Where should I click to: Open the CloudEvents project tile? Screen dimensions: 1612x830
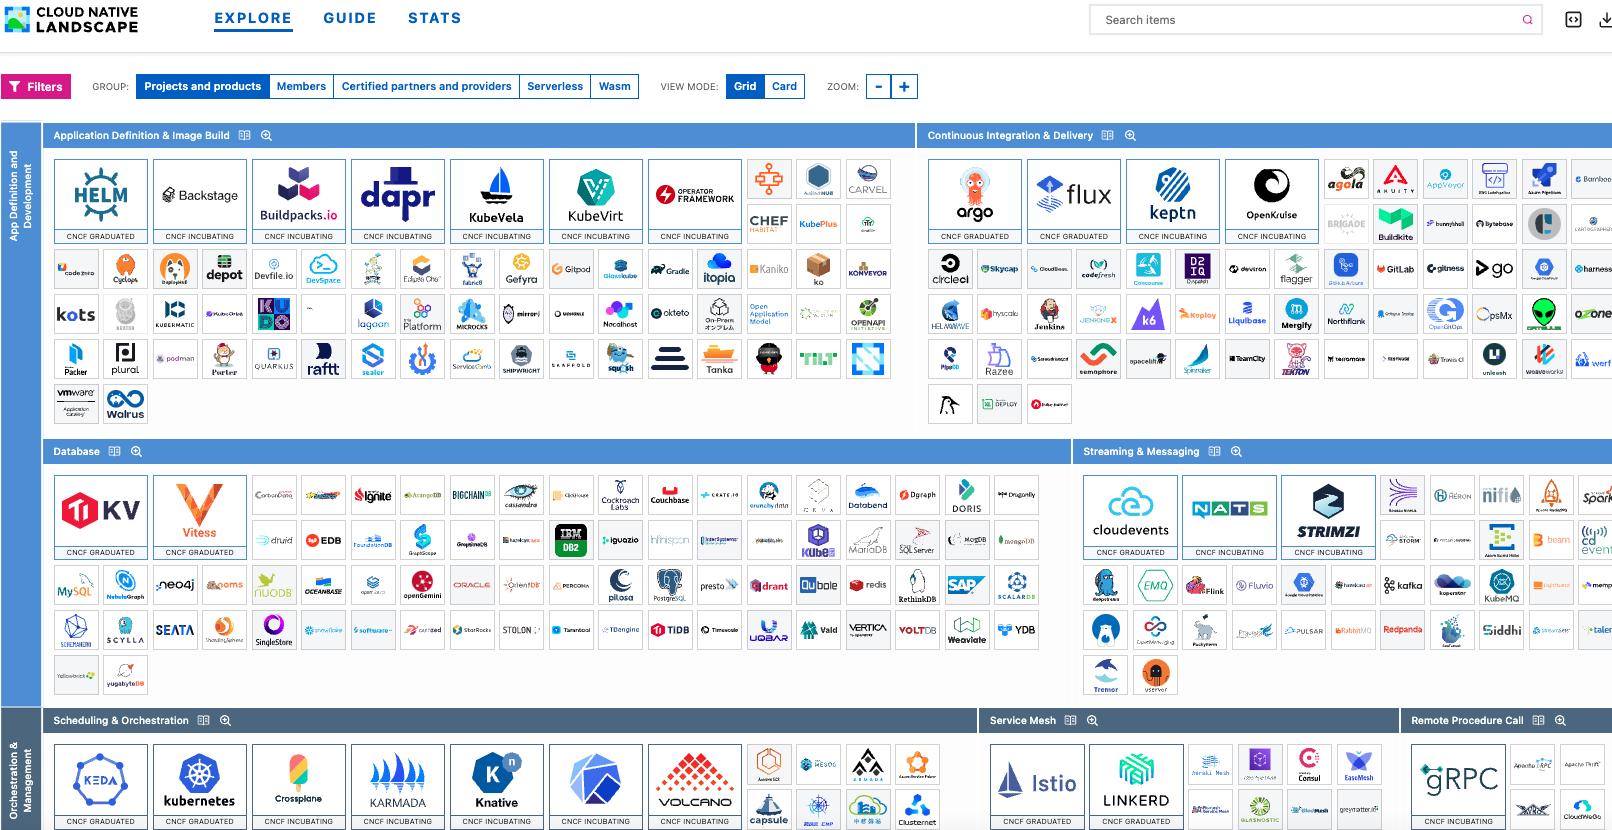click(x=1130, y=517)
